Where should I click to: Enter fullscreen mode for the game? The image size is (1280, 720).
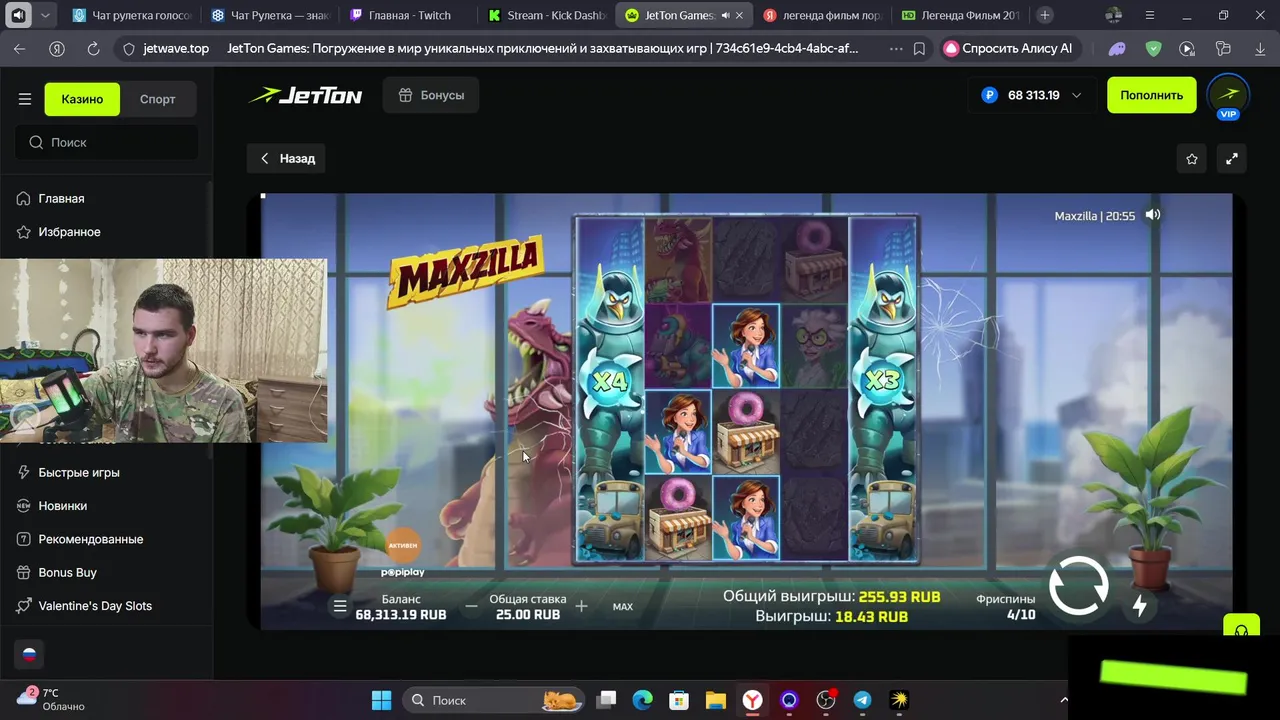1232,158
